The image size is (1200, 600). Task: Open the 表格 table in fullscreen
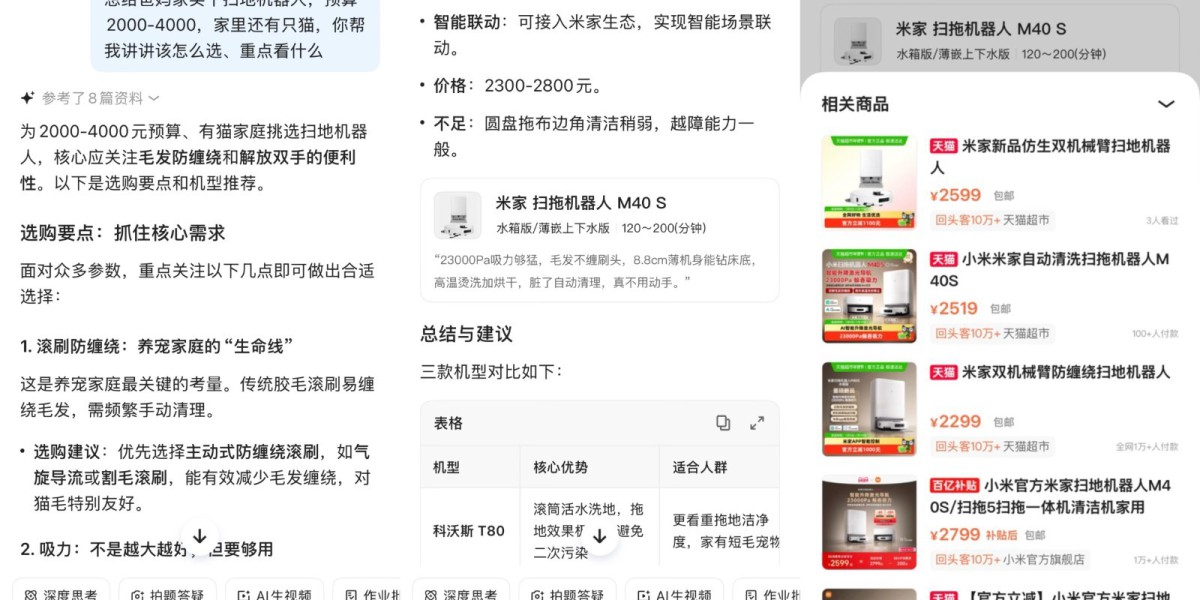(x=757, y=423)
